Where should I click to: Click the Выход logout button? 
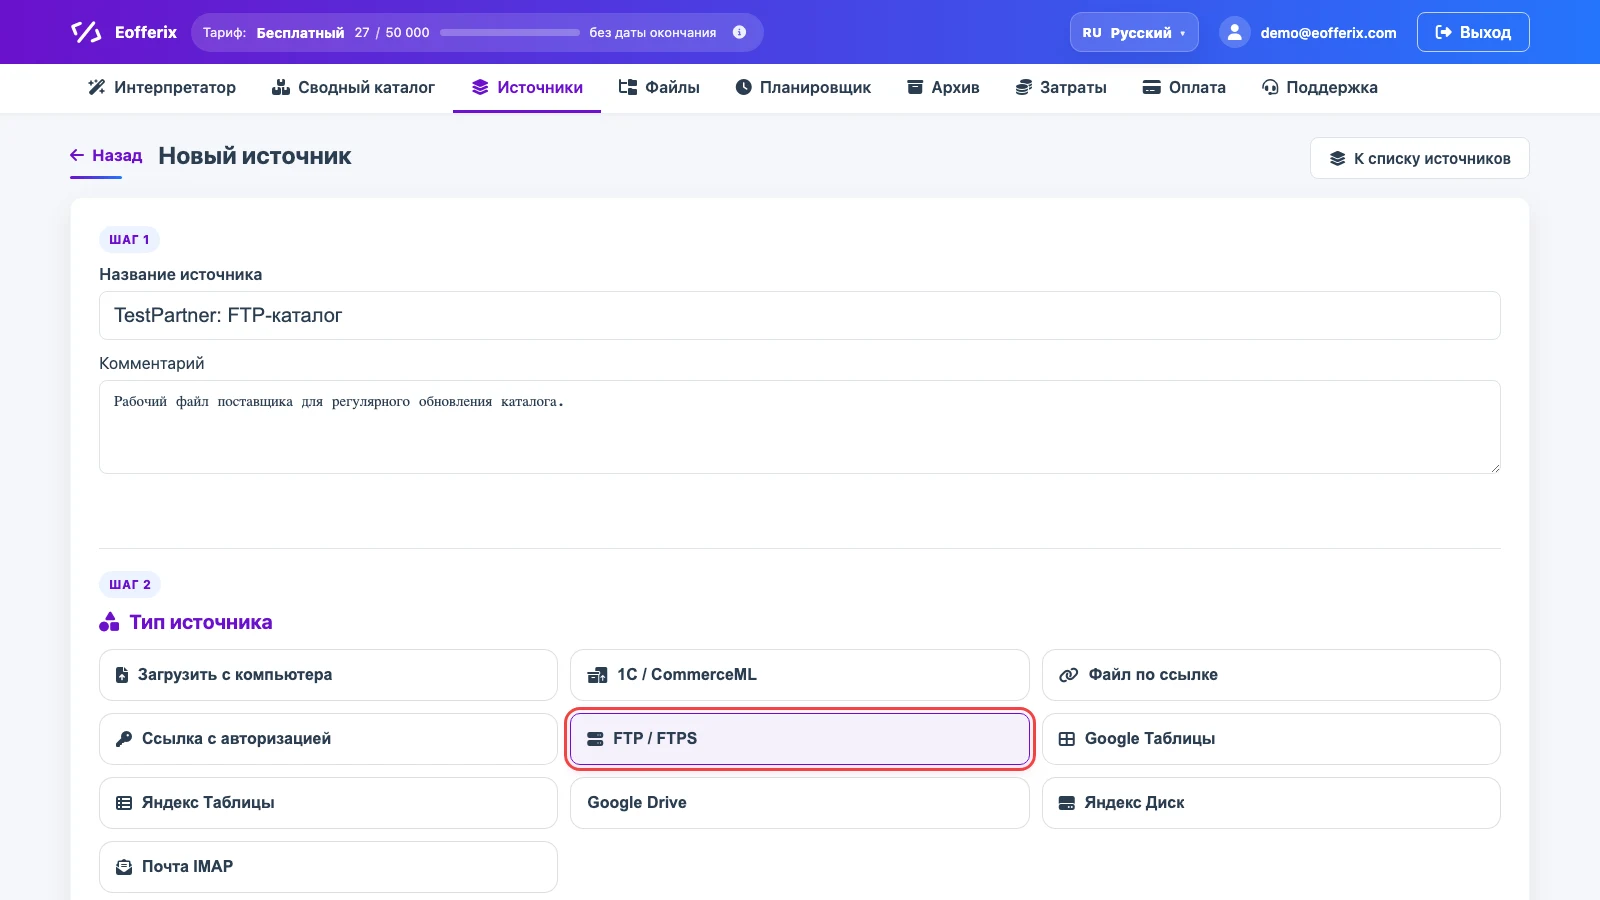[1473, 32]
